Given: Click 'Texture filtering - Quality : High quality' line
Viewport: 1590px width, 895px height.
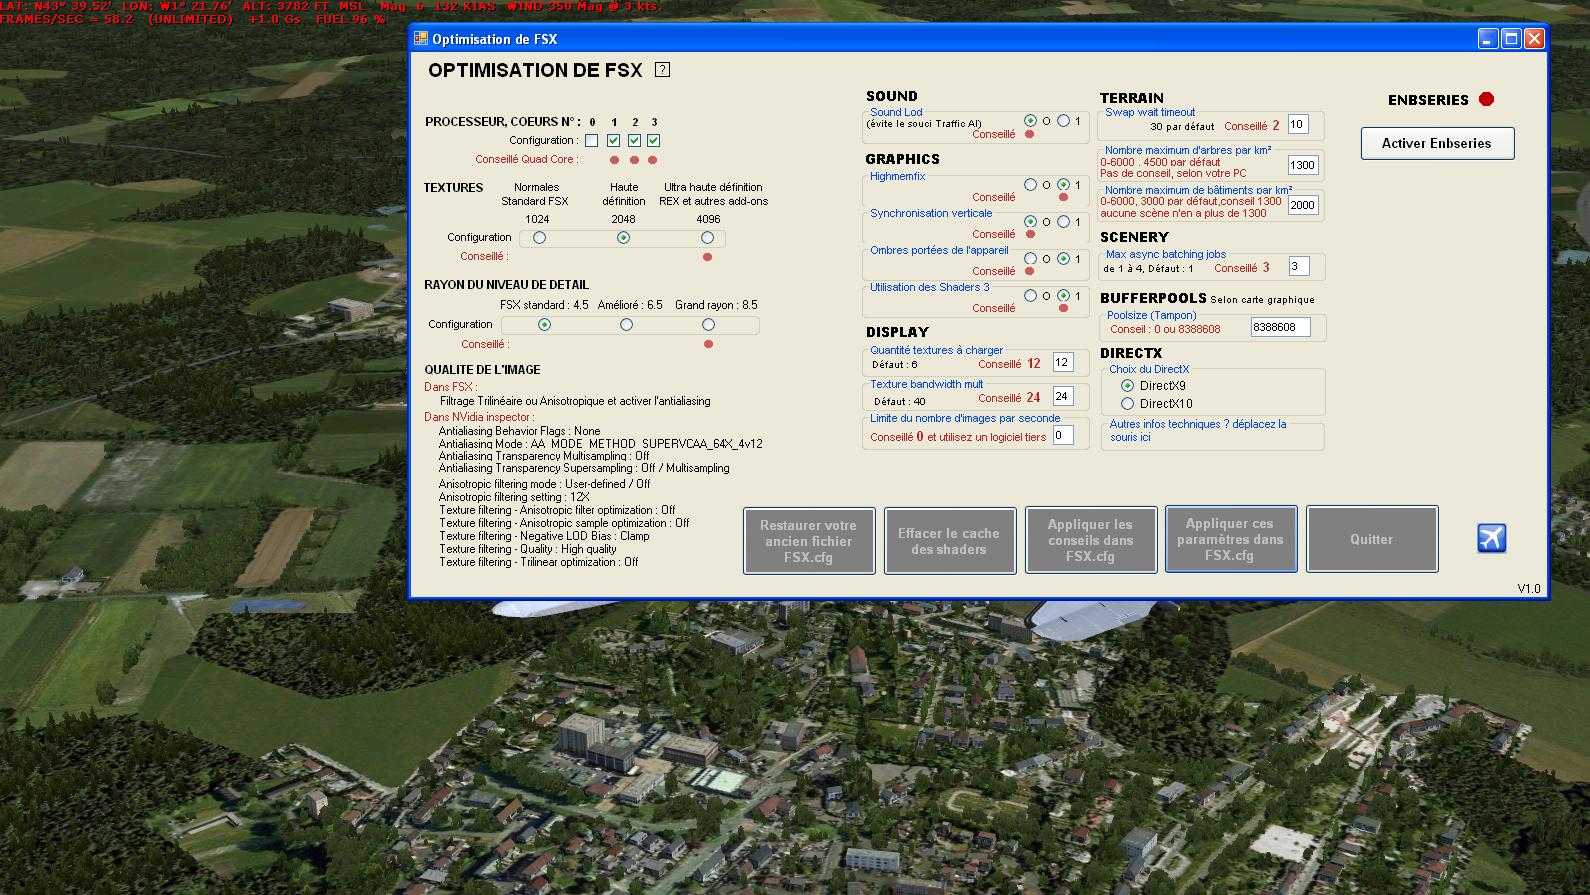Looking at the screenshot, I should [527, 549].
